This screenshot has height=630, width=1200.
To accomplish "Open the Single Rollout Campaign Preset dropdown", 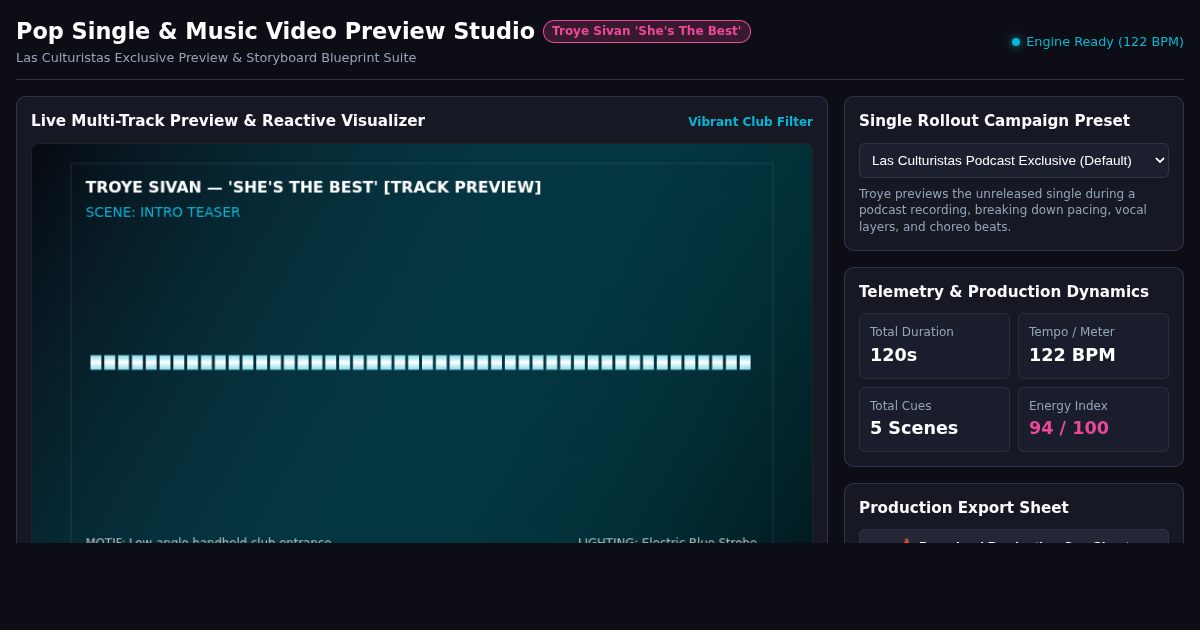I will (1014, 160).
